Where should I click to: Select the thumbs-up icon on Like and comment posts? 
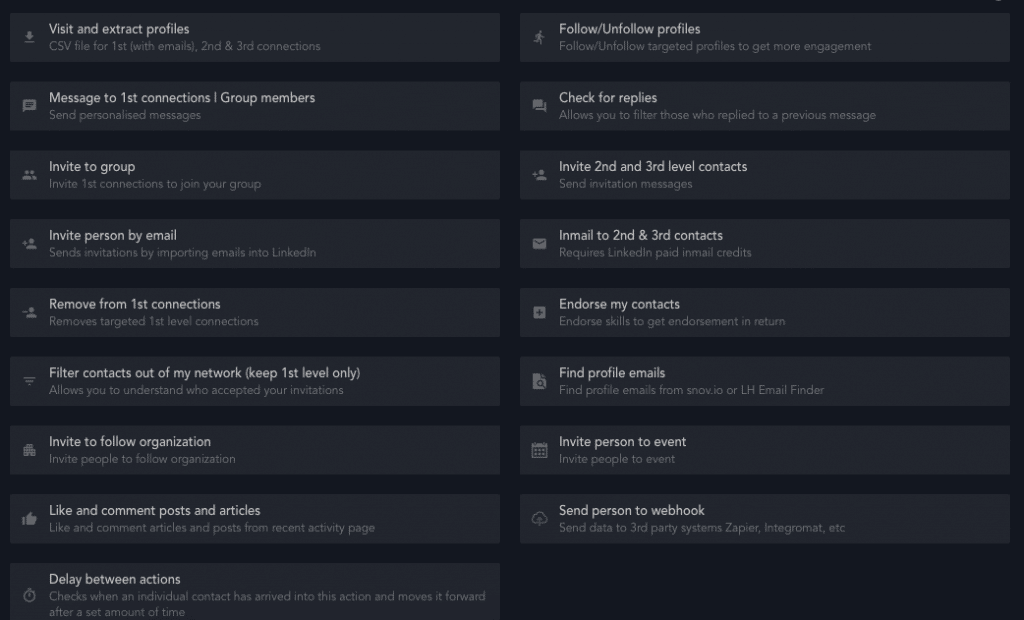(30, 518)
